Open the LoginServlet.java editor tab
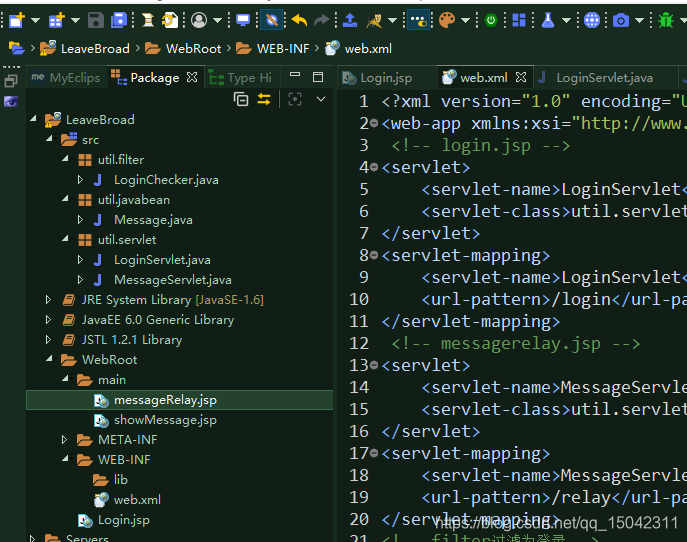Screen dimensions: 687x542 coord(604,78)
